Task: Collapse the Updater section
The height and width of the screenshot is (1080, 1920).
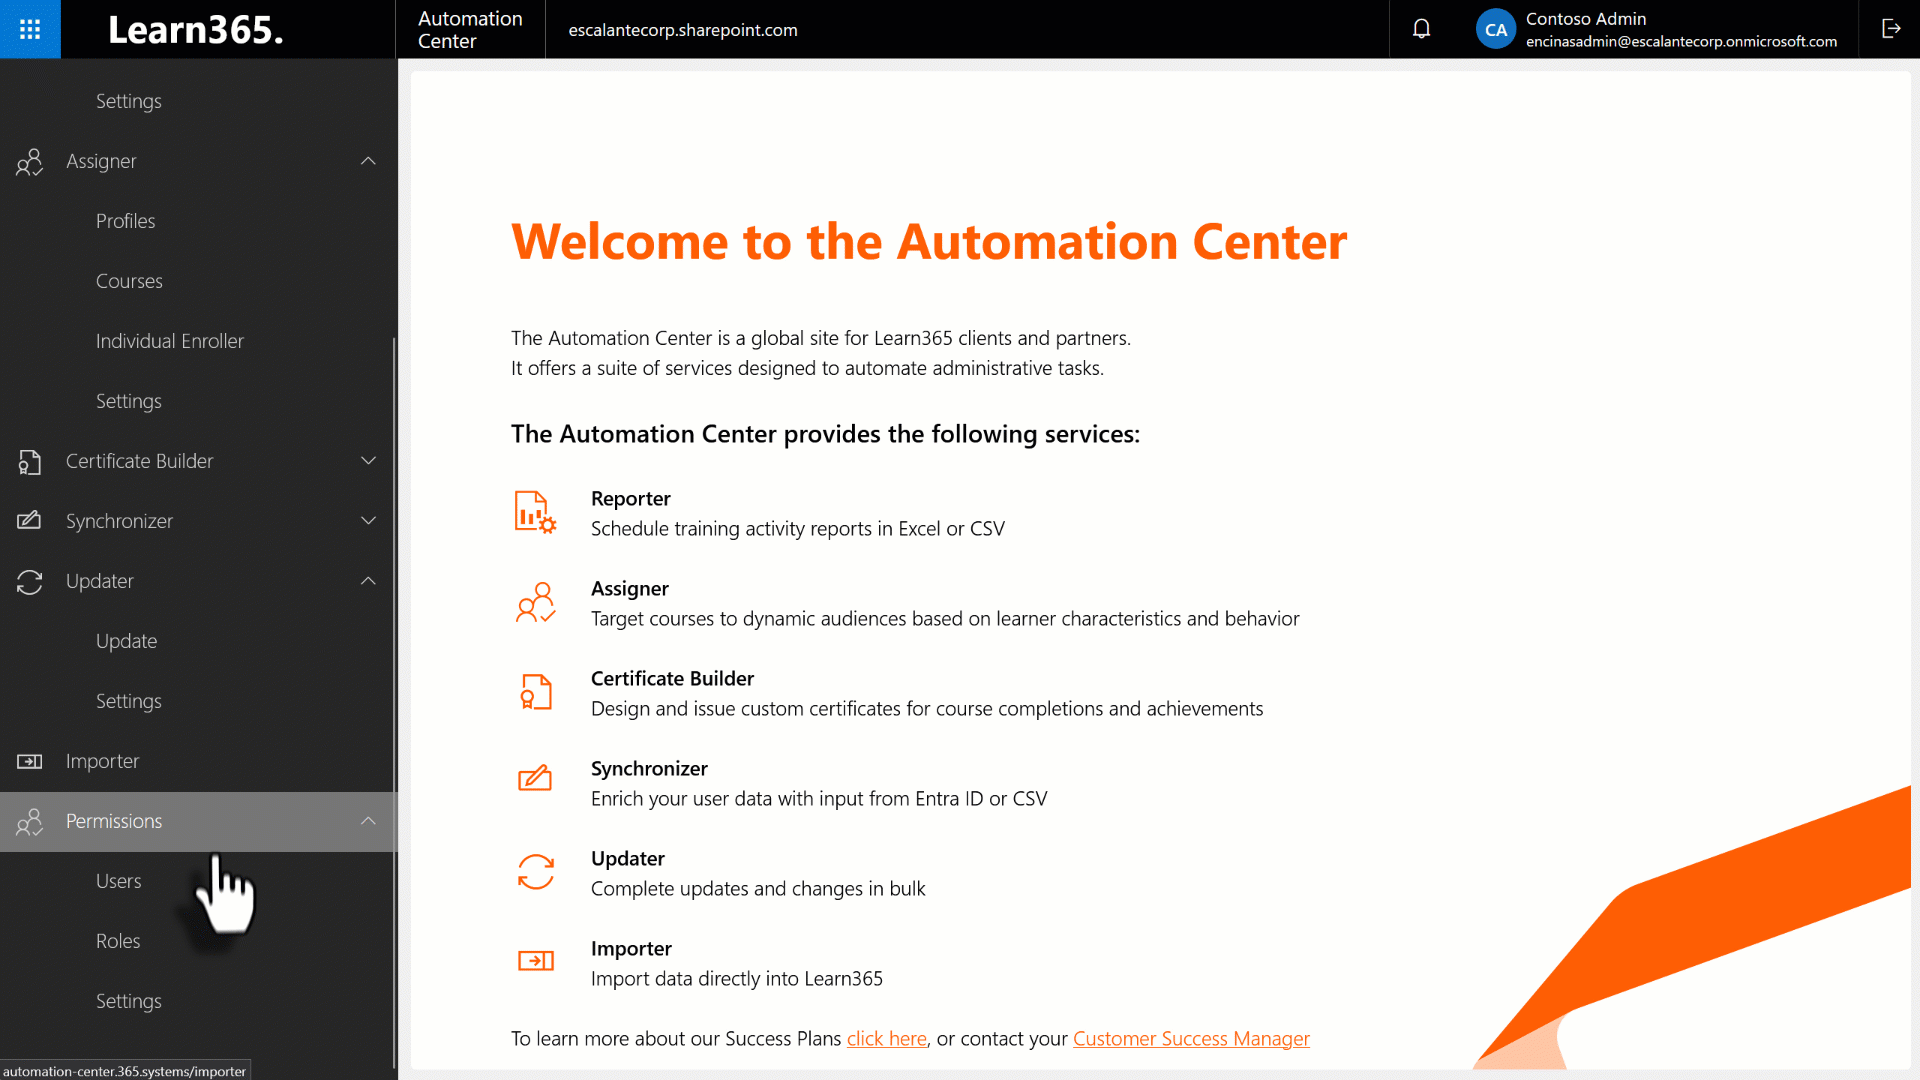Action: point(368,581)
